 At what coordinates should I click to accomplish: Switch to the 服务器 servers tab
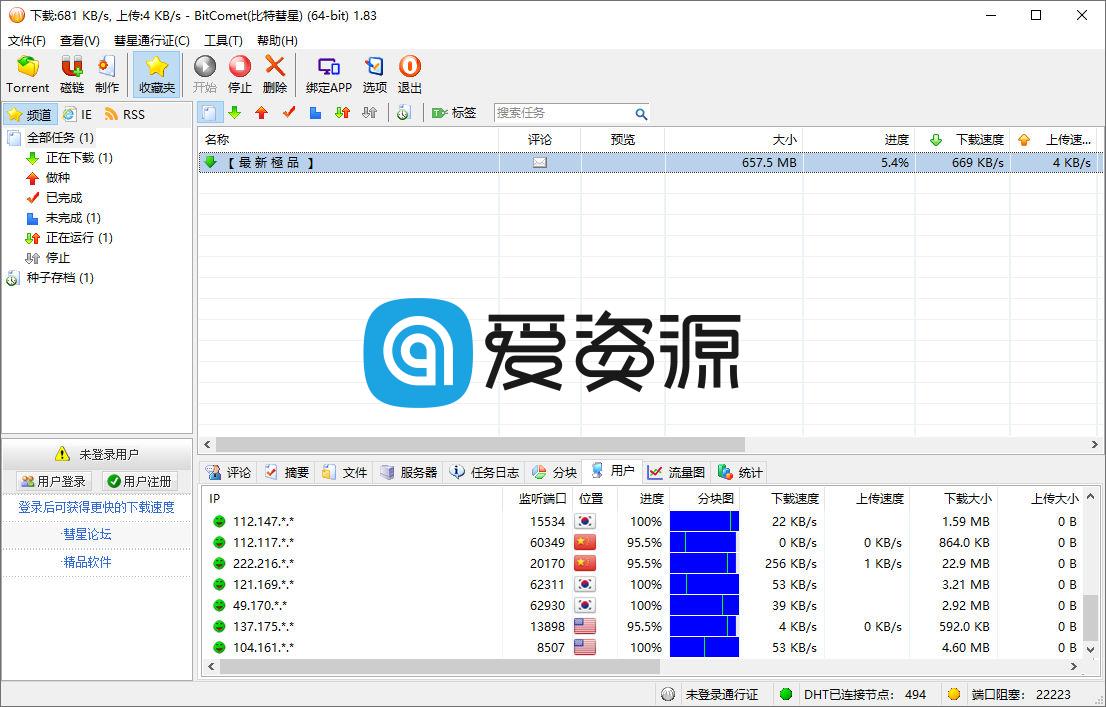pos(406,471)
